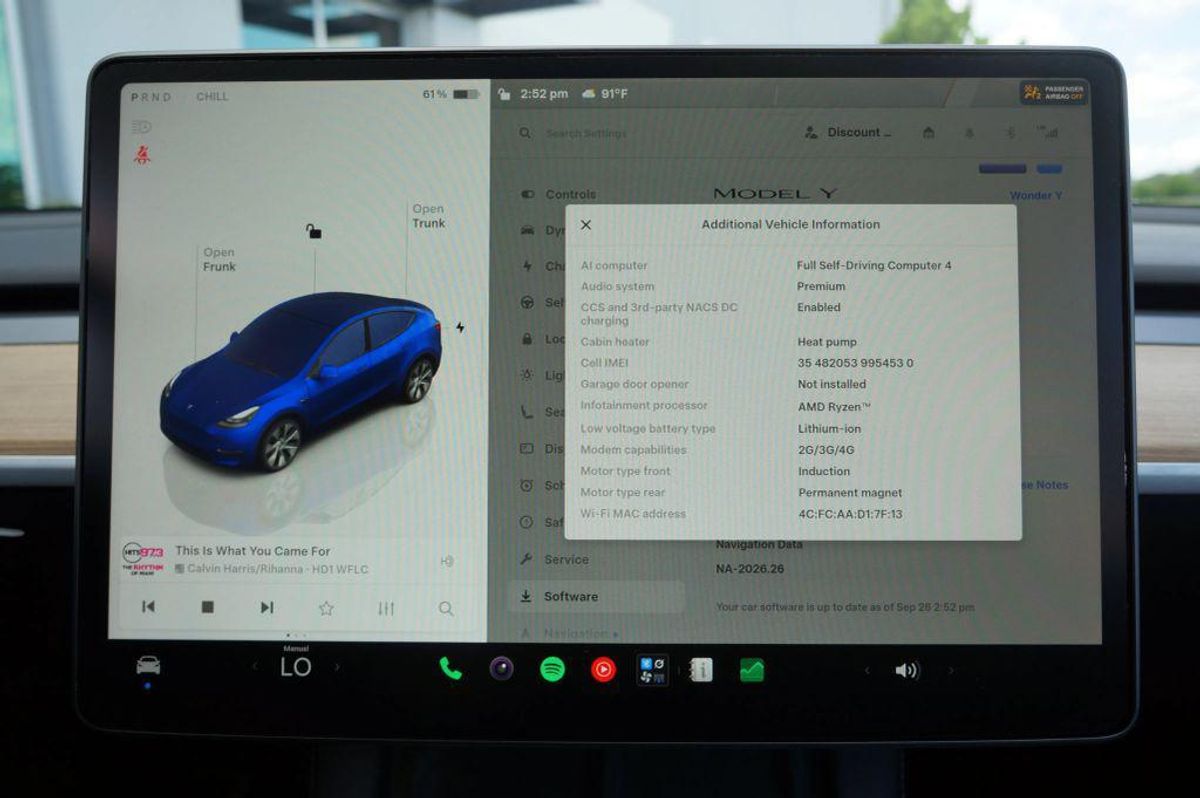The width and height of the screenshot is (1200, 798).
Task: Click the Wonder Y vehicle name link
Action: tap(1037, 196)
